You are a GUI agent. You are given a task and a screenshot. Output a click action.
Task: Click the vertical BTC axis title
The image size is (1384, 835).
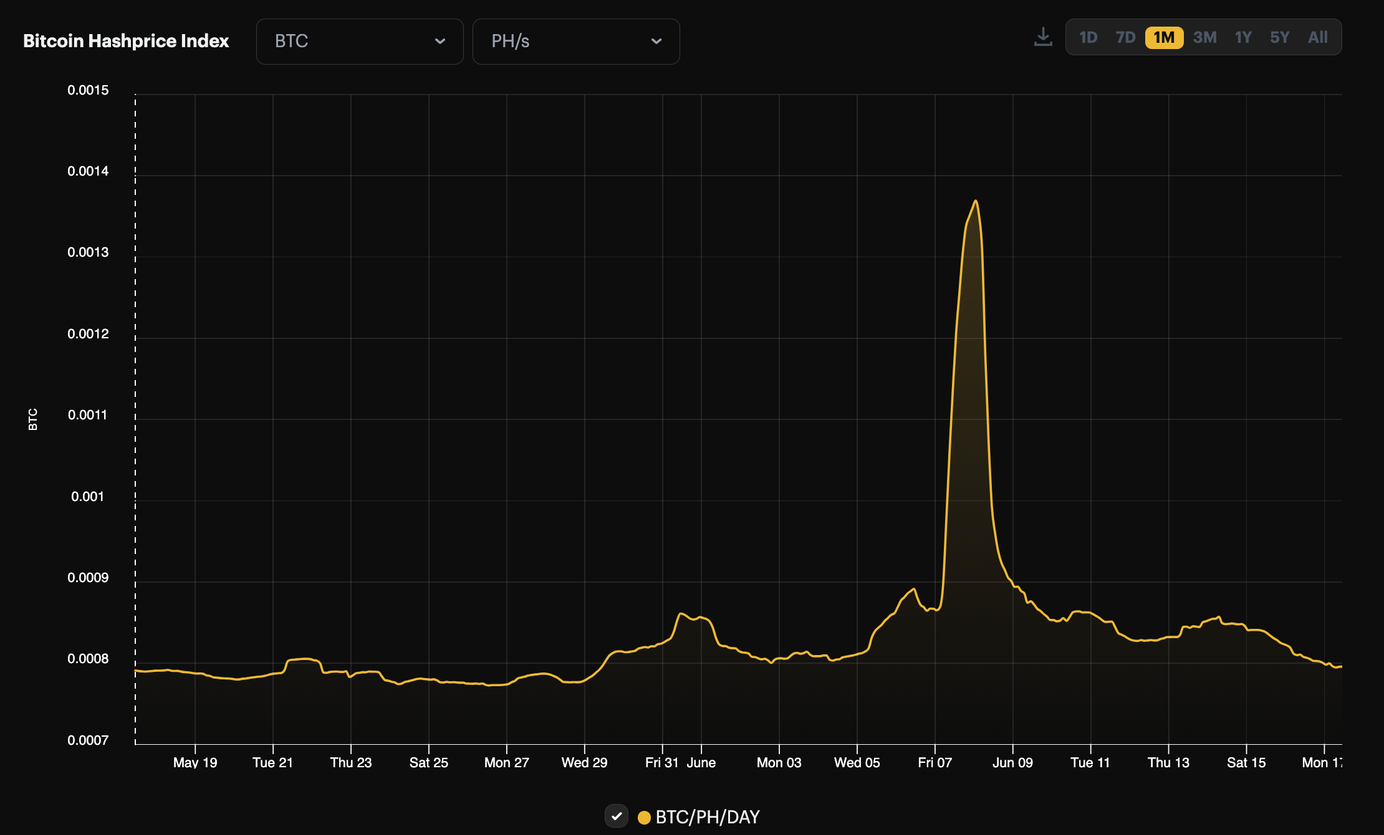click(x=33, y=419)
